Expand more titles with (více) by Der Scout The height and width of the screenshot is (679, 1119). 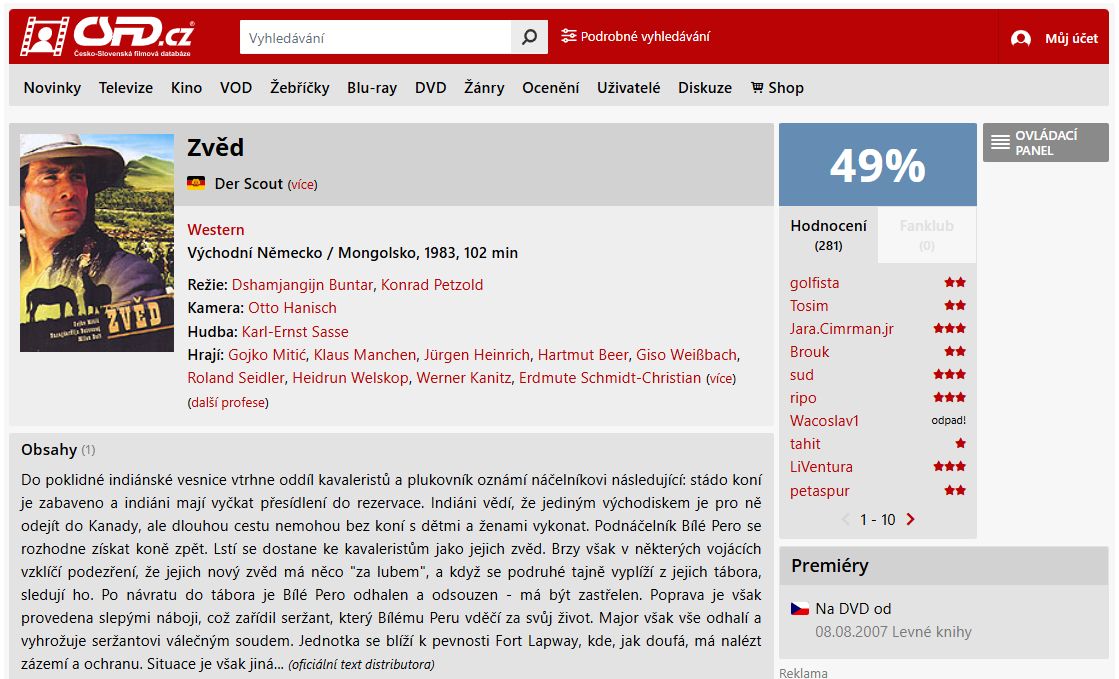pyautogui.click(x=302, y=184)
